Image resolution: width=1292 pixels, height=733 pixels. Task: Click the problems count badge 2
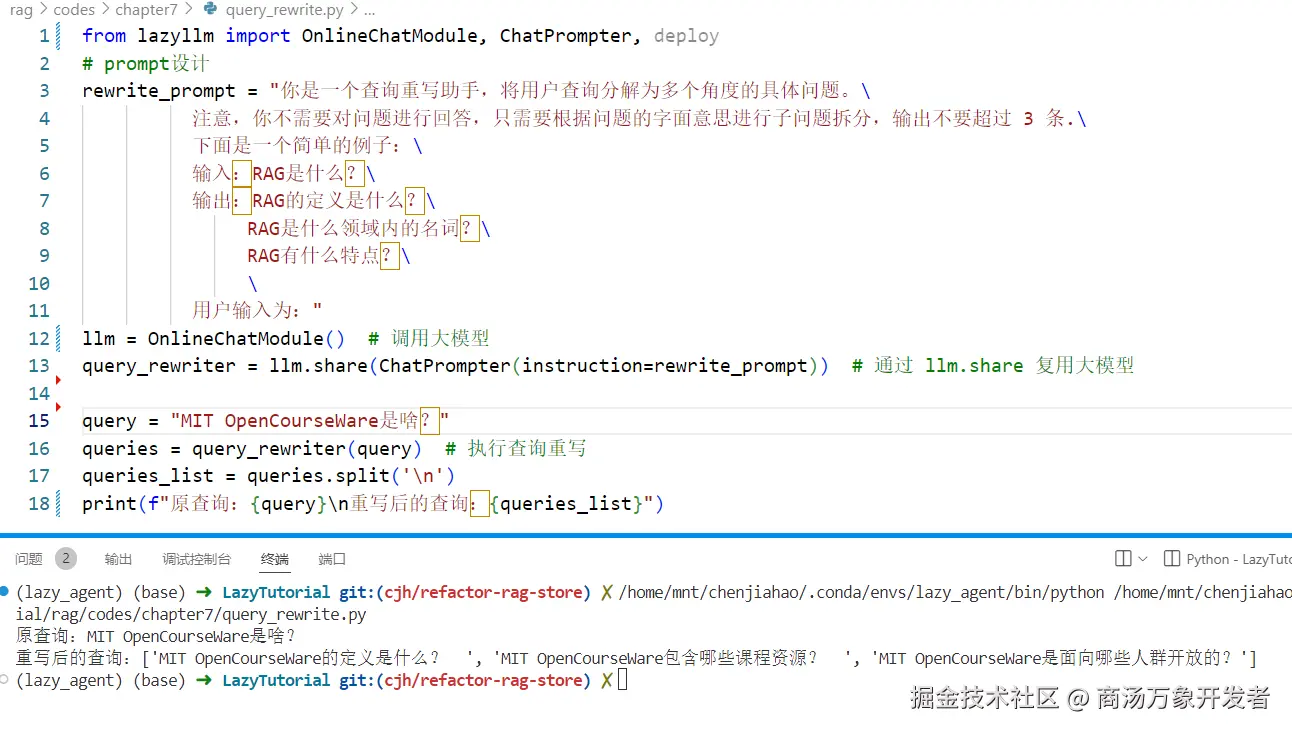point(66,558)
